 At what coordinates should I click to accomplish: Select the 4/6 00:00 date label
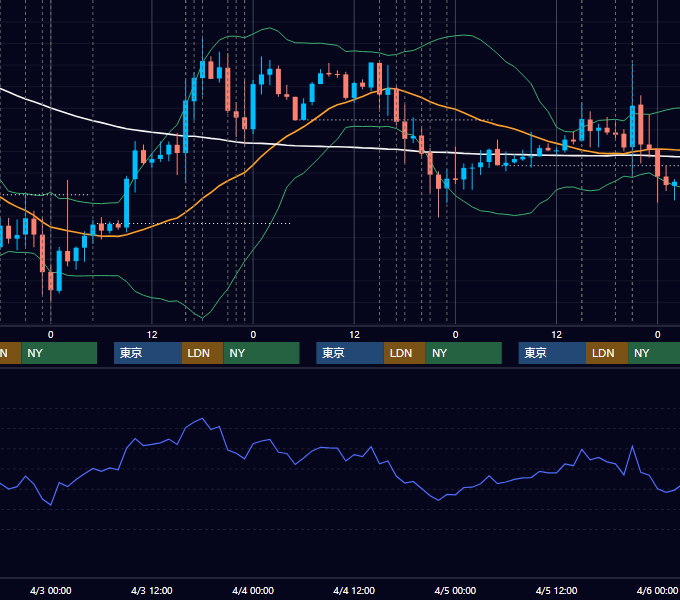coord(657,590)
